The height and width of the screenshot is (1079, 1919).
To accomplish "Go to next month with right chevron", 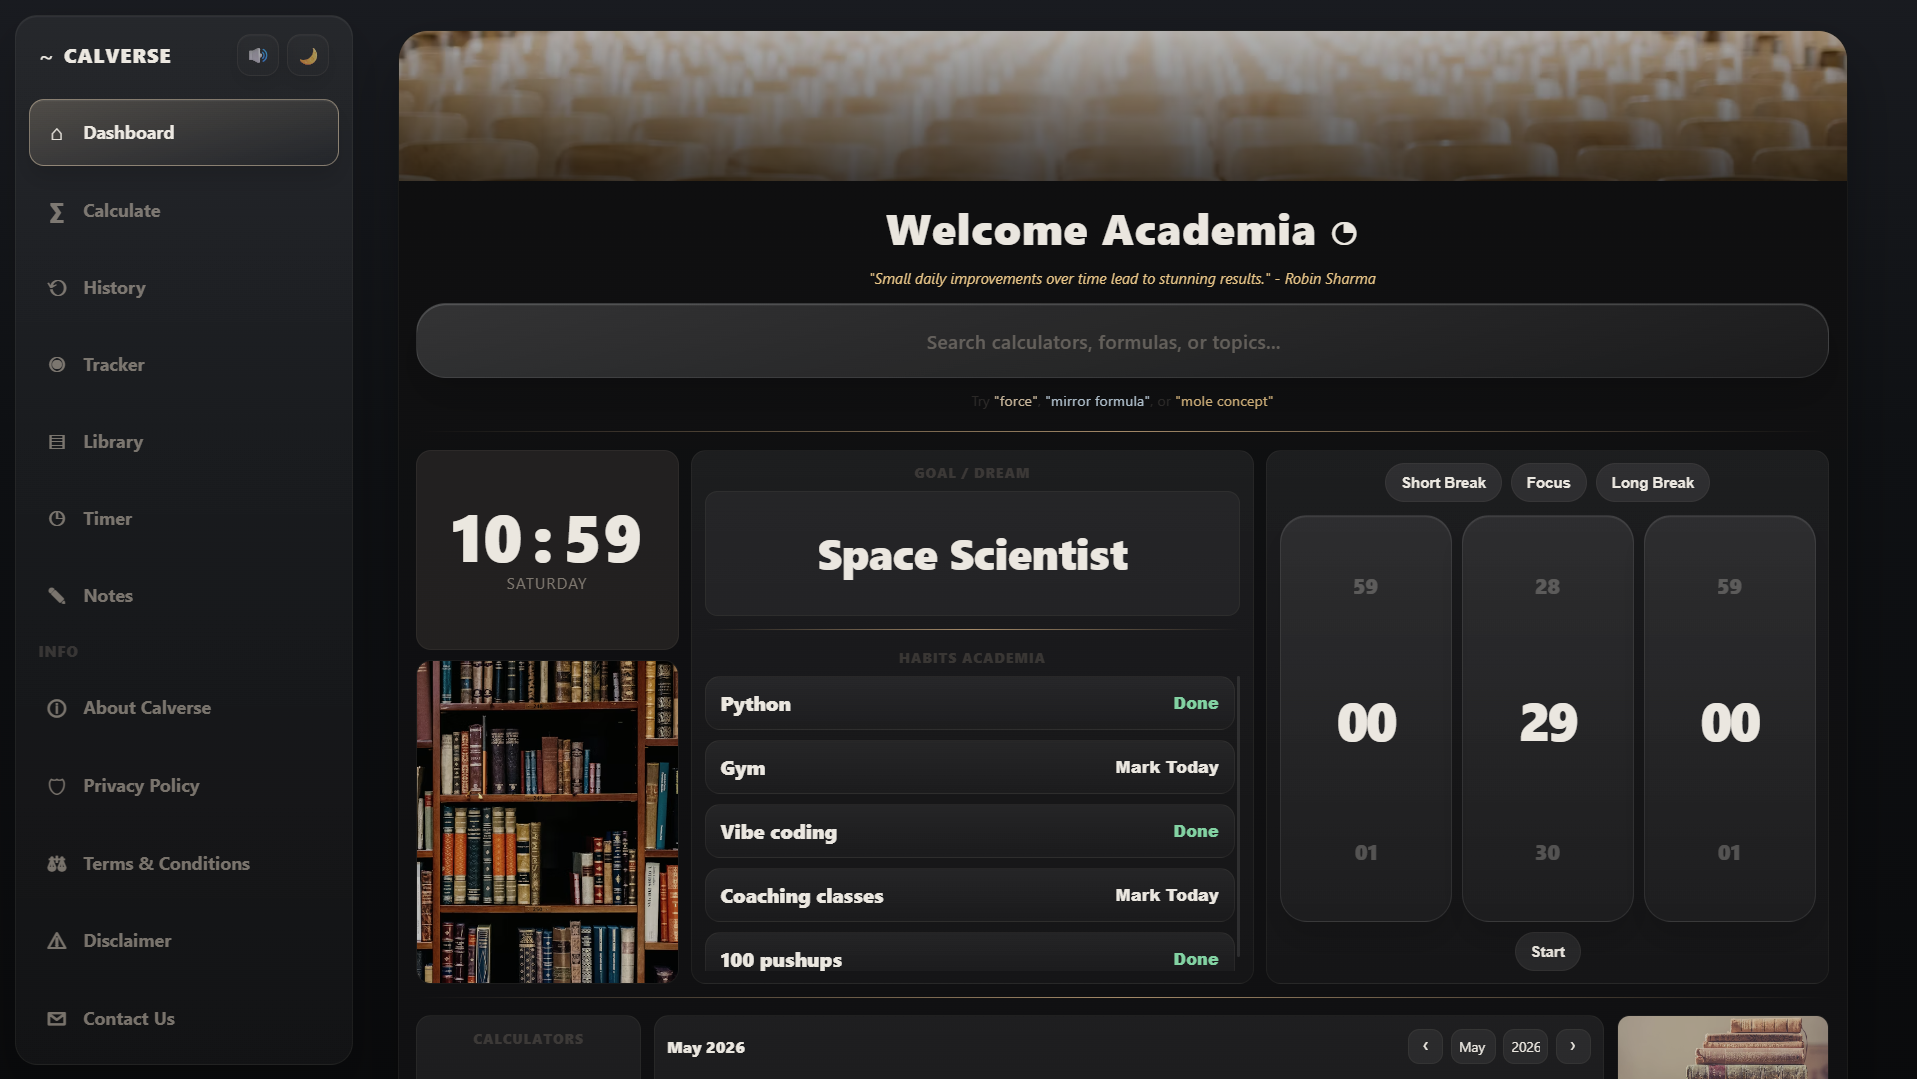I will point(1572,1047).
